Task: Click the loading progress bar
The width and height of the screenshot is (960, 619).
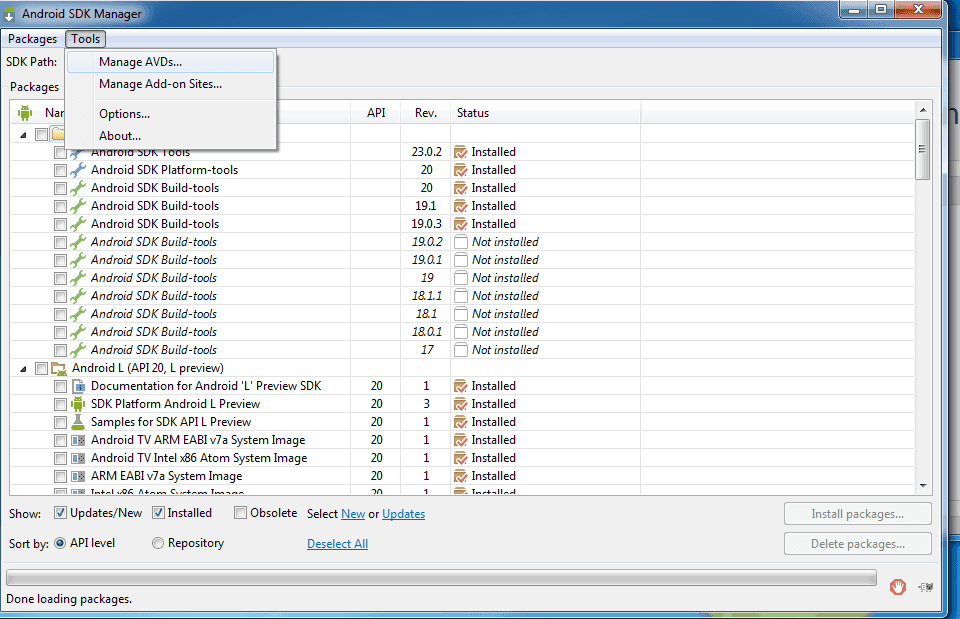Action: [441, 577]
